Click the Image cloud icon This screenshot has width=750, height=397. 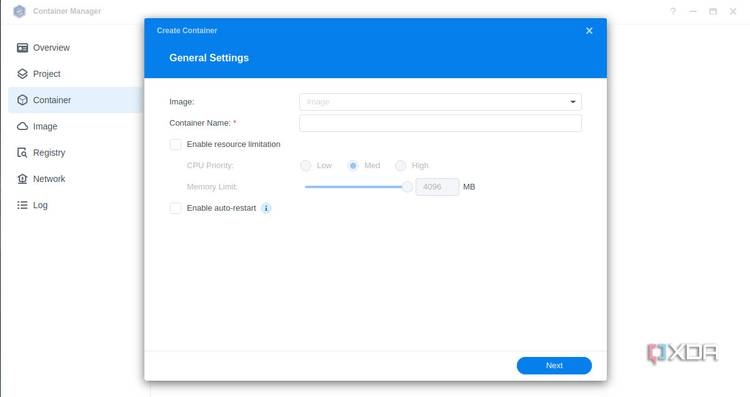click(22, 126)
